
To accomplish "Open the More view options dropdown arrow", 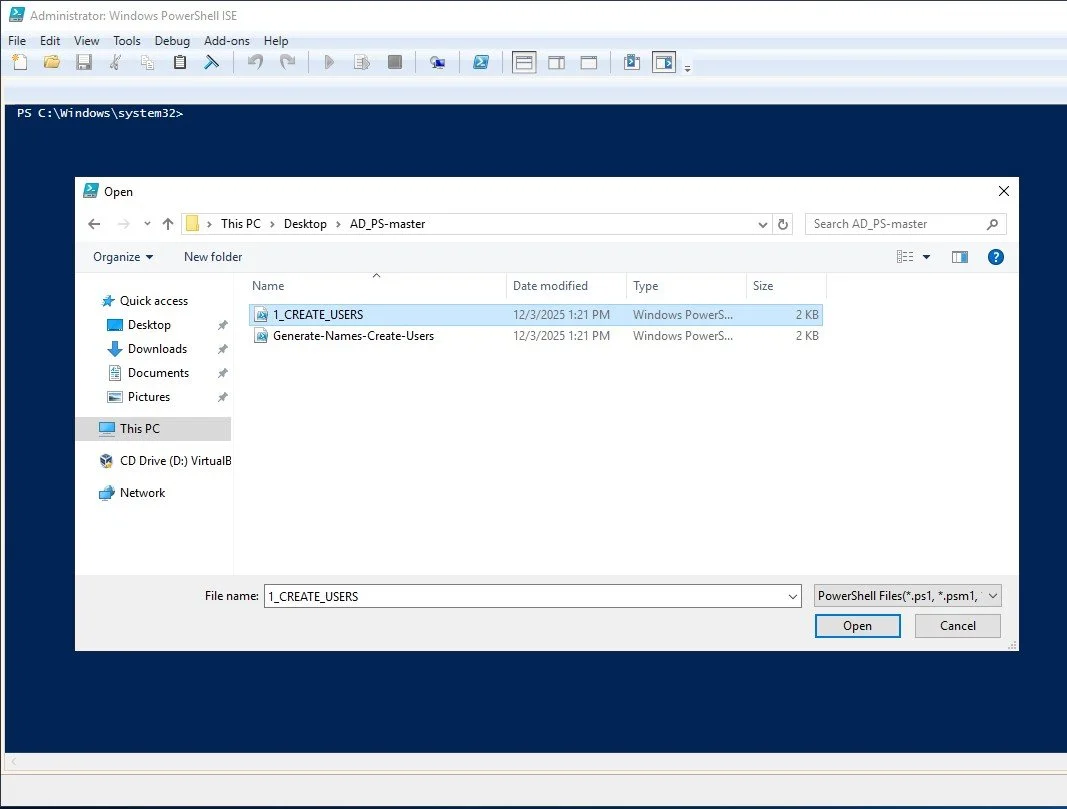I will tap(926, 257).
